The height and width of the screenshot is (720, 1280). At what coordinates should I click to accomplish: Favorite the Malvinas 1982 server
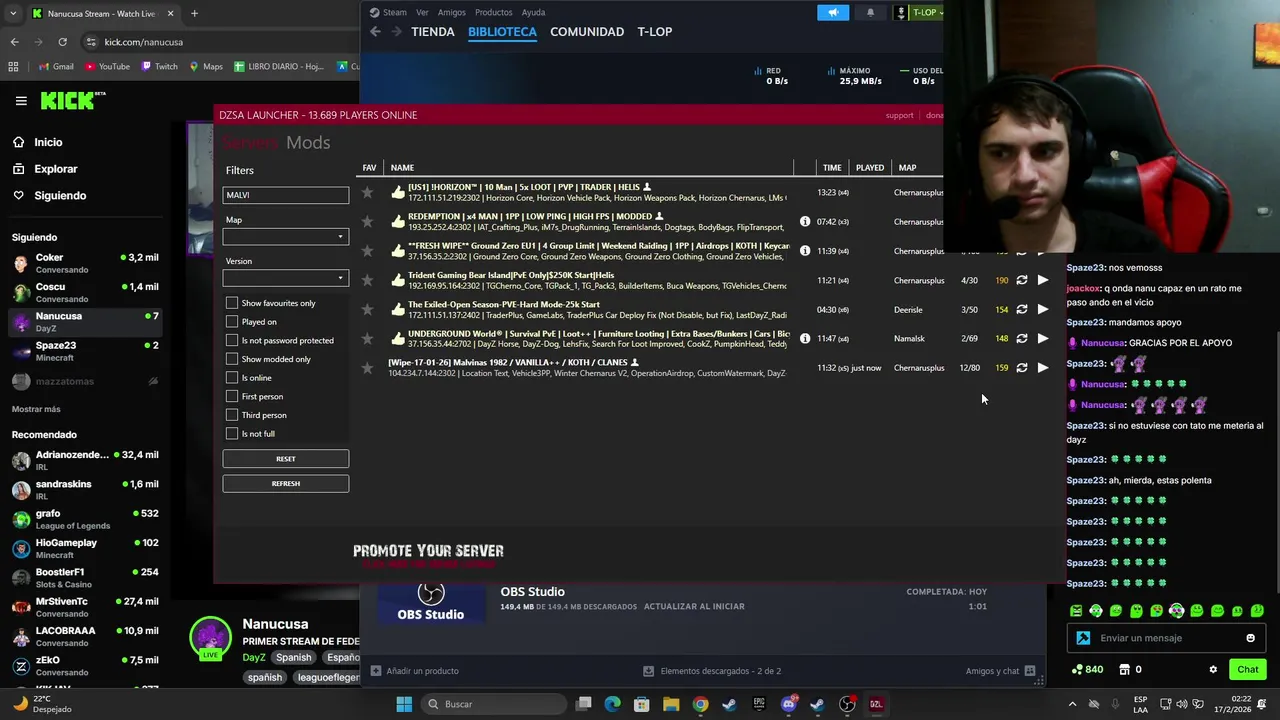[x=367, y=368]
